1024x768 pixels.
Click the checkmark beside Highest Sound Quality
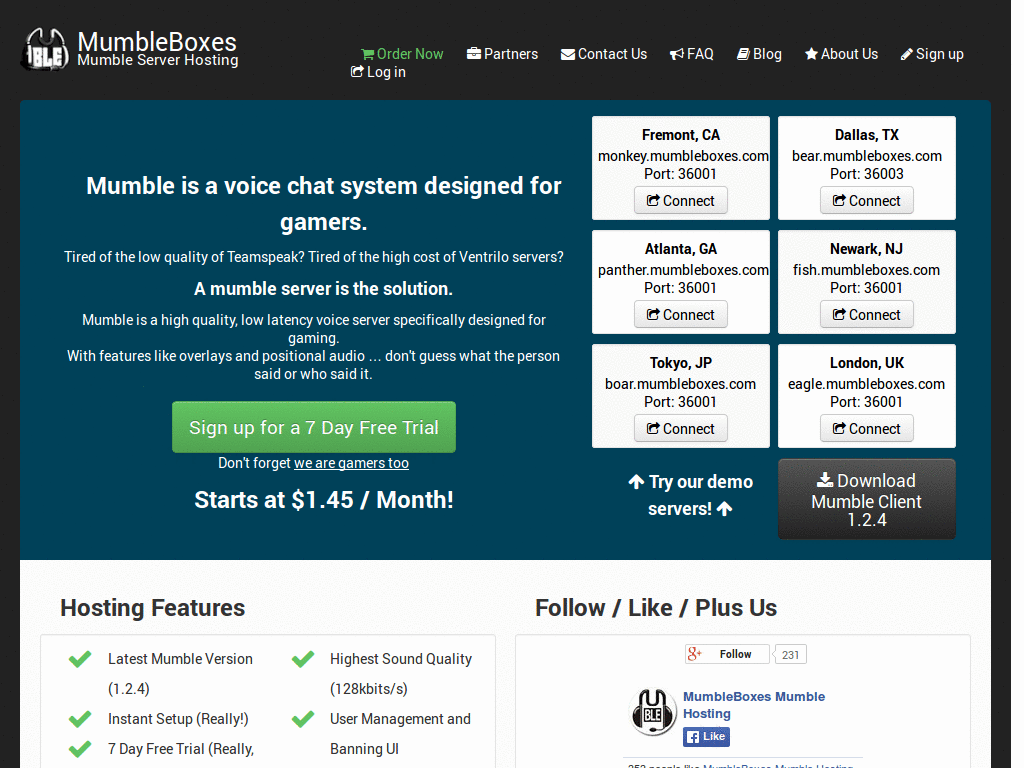[x=303, y=659]
